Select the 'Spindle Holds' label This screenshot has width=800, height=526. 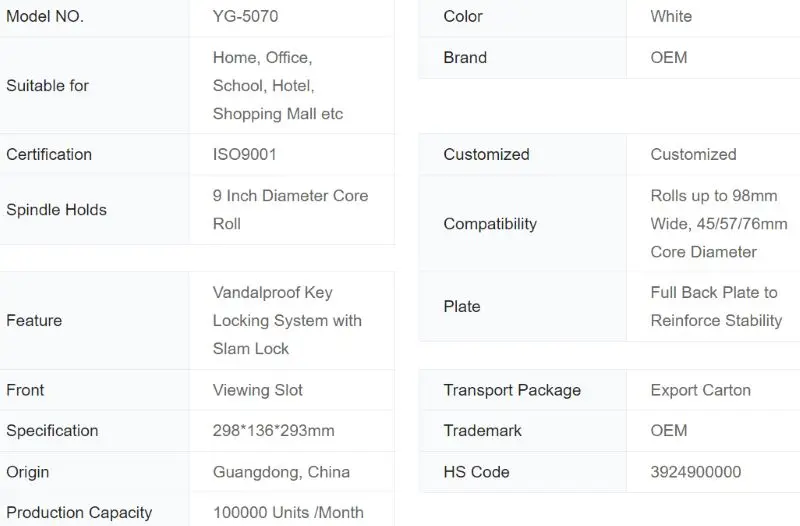point(56,210)
